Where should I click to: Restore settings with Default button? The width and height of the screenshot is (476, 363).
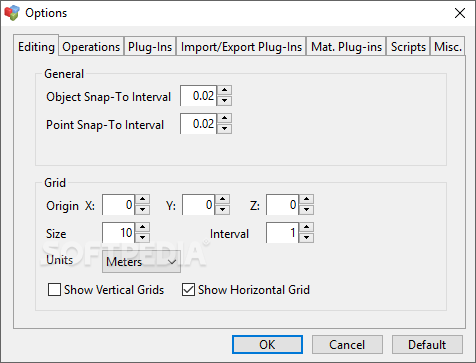427,344
